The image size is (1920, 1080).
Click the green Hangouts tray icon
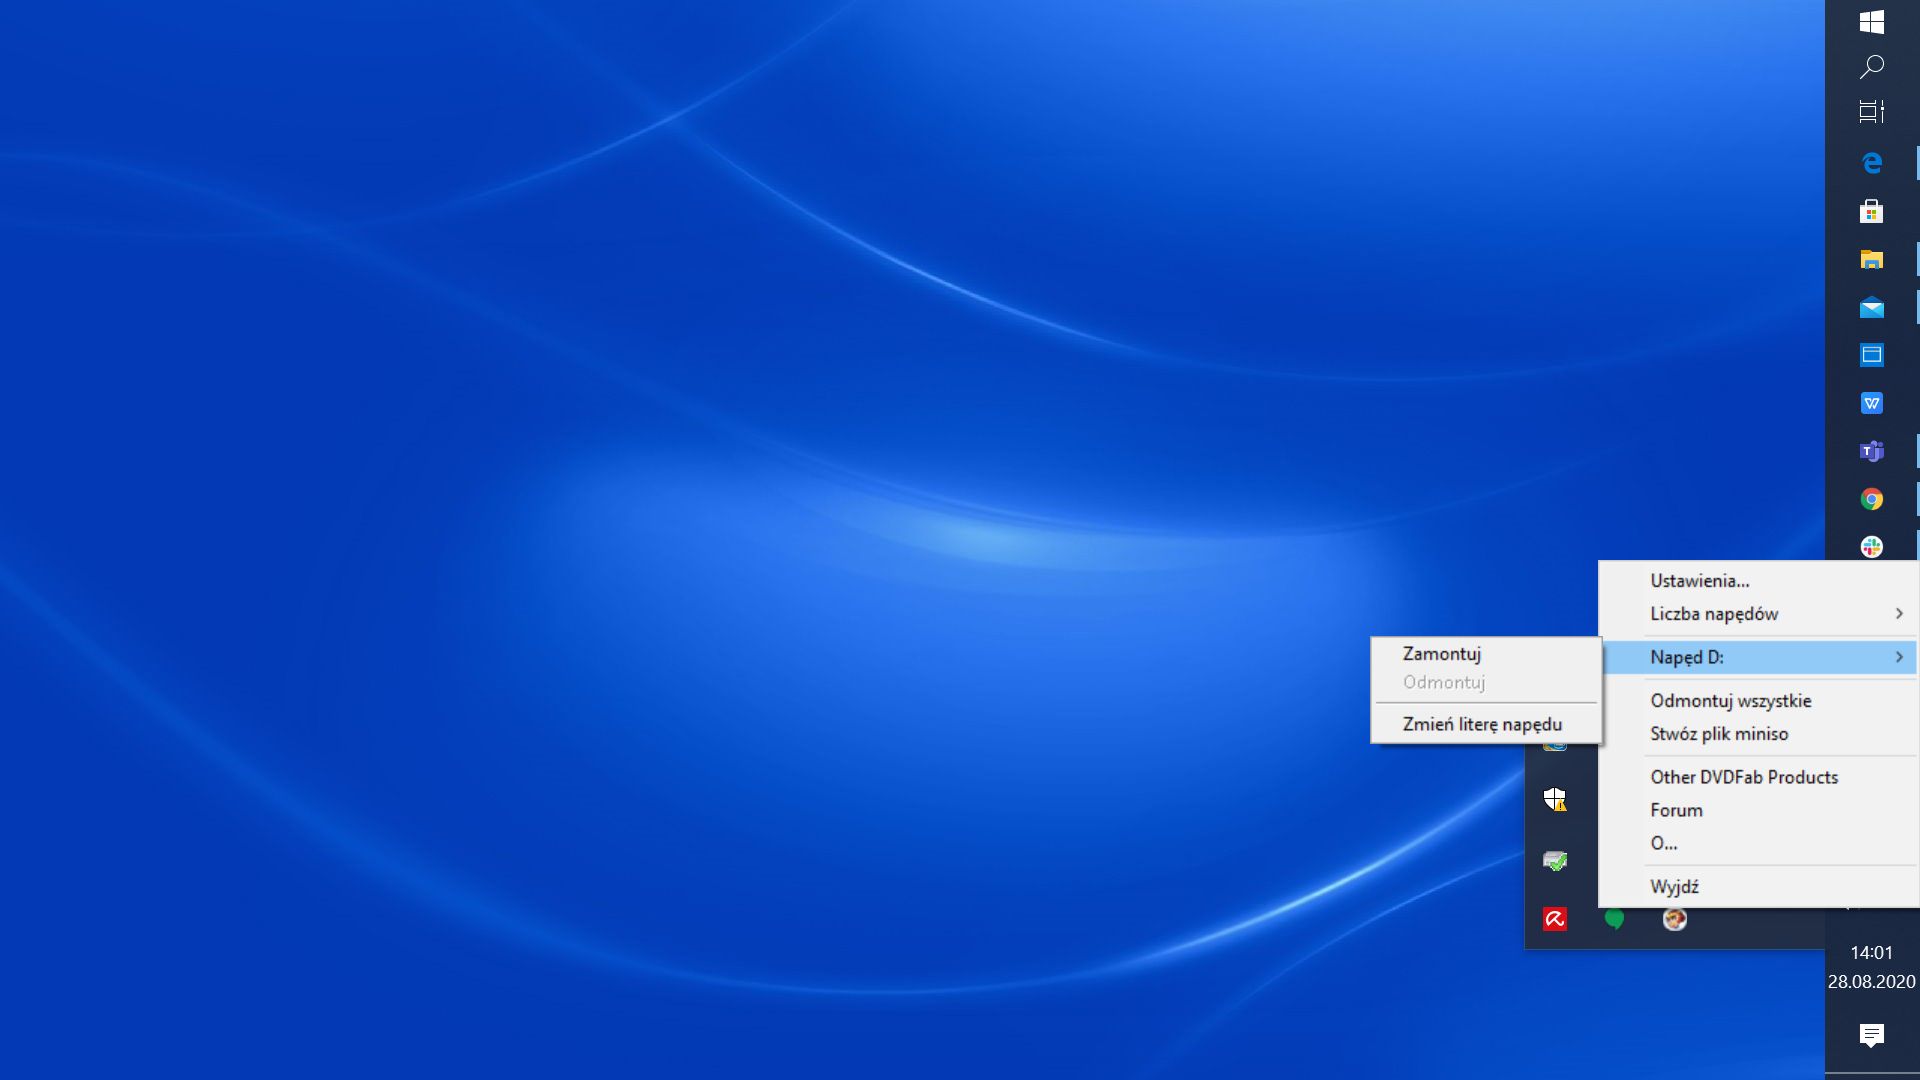[1614, 919]
